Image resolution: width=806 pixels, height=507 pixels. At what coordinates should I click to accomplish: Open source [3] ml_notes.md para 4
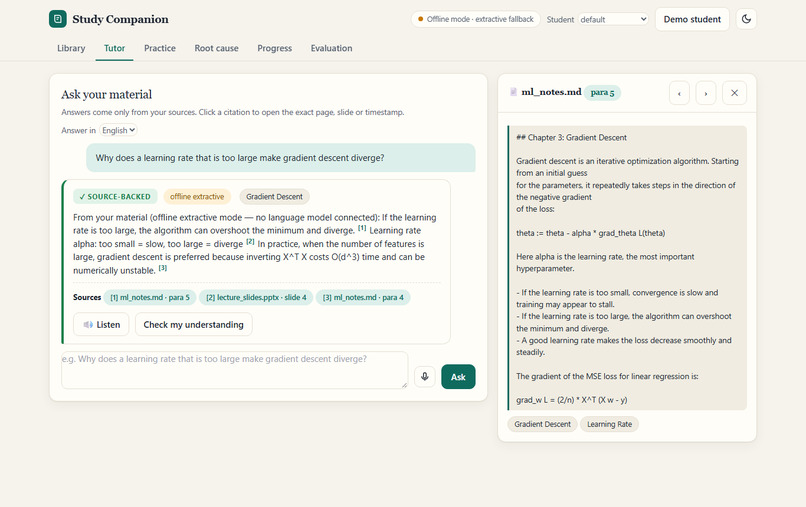[363, 297]
